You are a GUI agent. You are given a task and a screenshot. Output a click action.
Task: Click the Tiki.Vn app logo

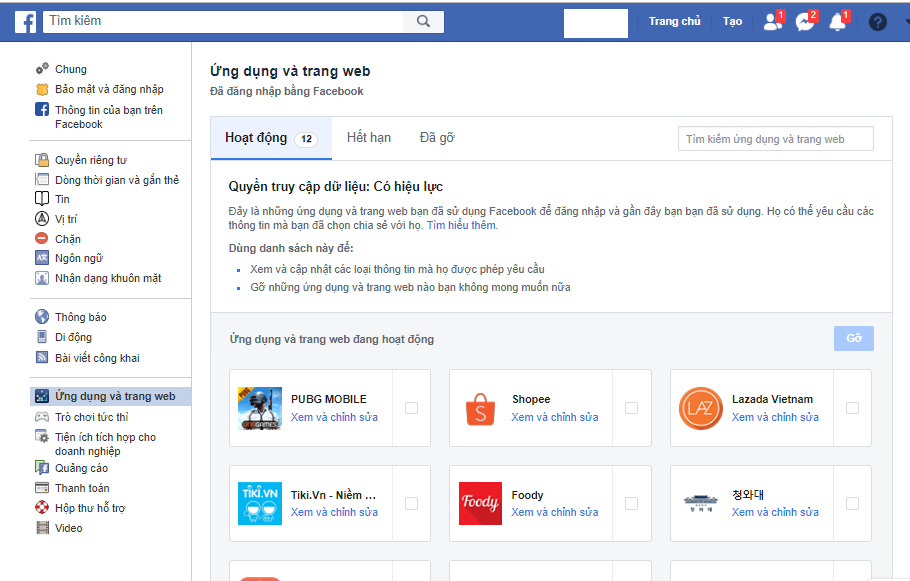[260, 503]
